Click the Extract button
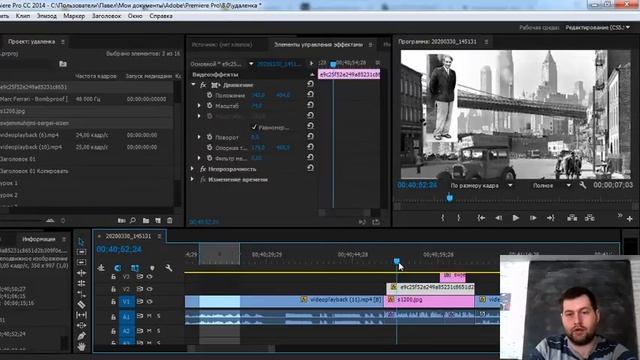Image resolution: width=640 pixels, height=360 pixels. 590,218
